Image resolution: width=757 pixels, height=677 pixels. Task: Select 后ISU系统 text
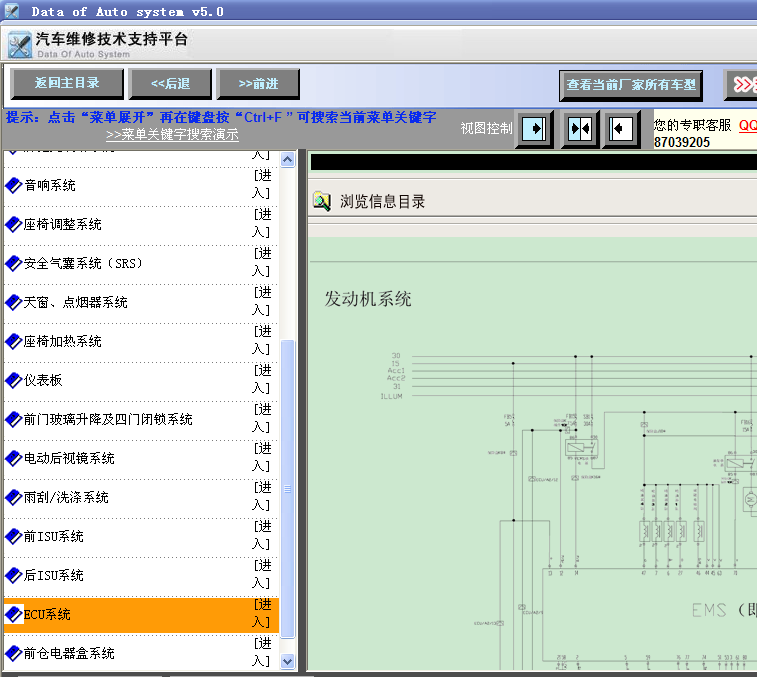pyautogui.click(x=54, y=576)
